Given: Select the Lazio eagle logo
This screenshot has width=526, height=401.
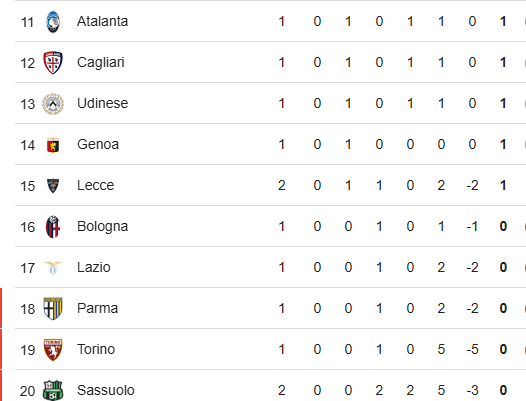Looking at the screenshot, I should pyautogui.click(x=53, y=268).
